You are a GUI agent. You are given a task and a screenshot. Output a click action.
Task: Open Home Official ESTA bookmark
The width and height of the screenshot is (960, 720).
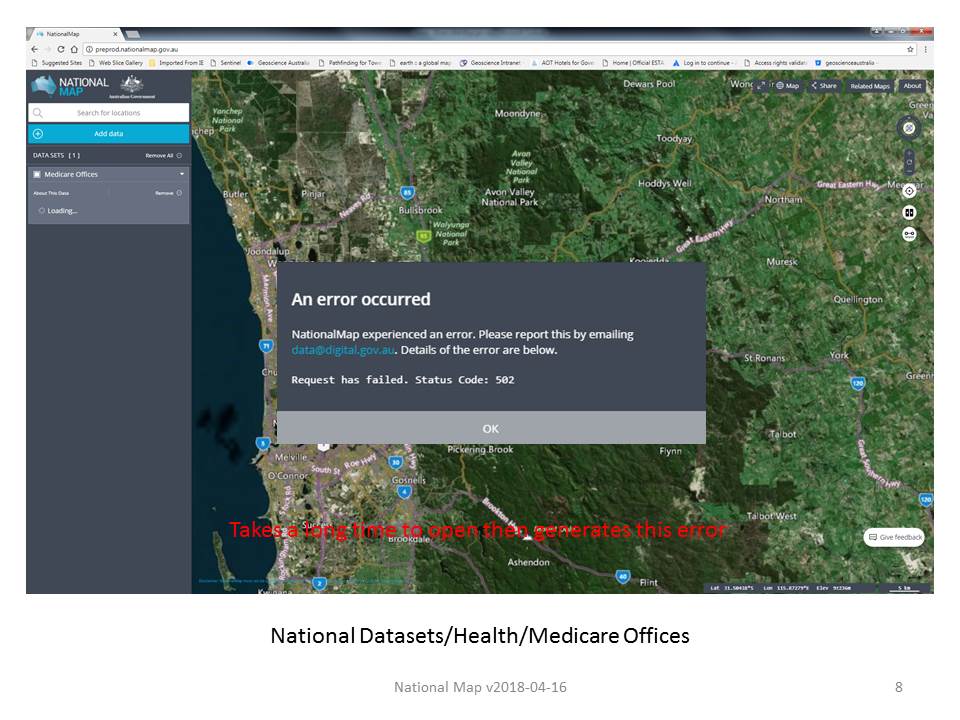coord(633,62)
